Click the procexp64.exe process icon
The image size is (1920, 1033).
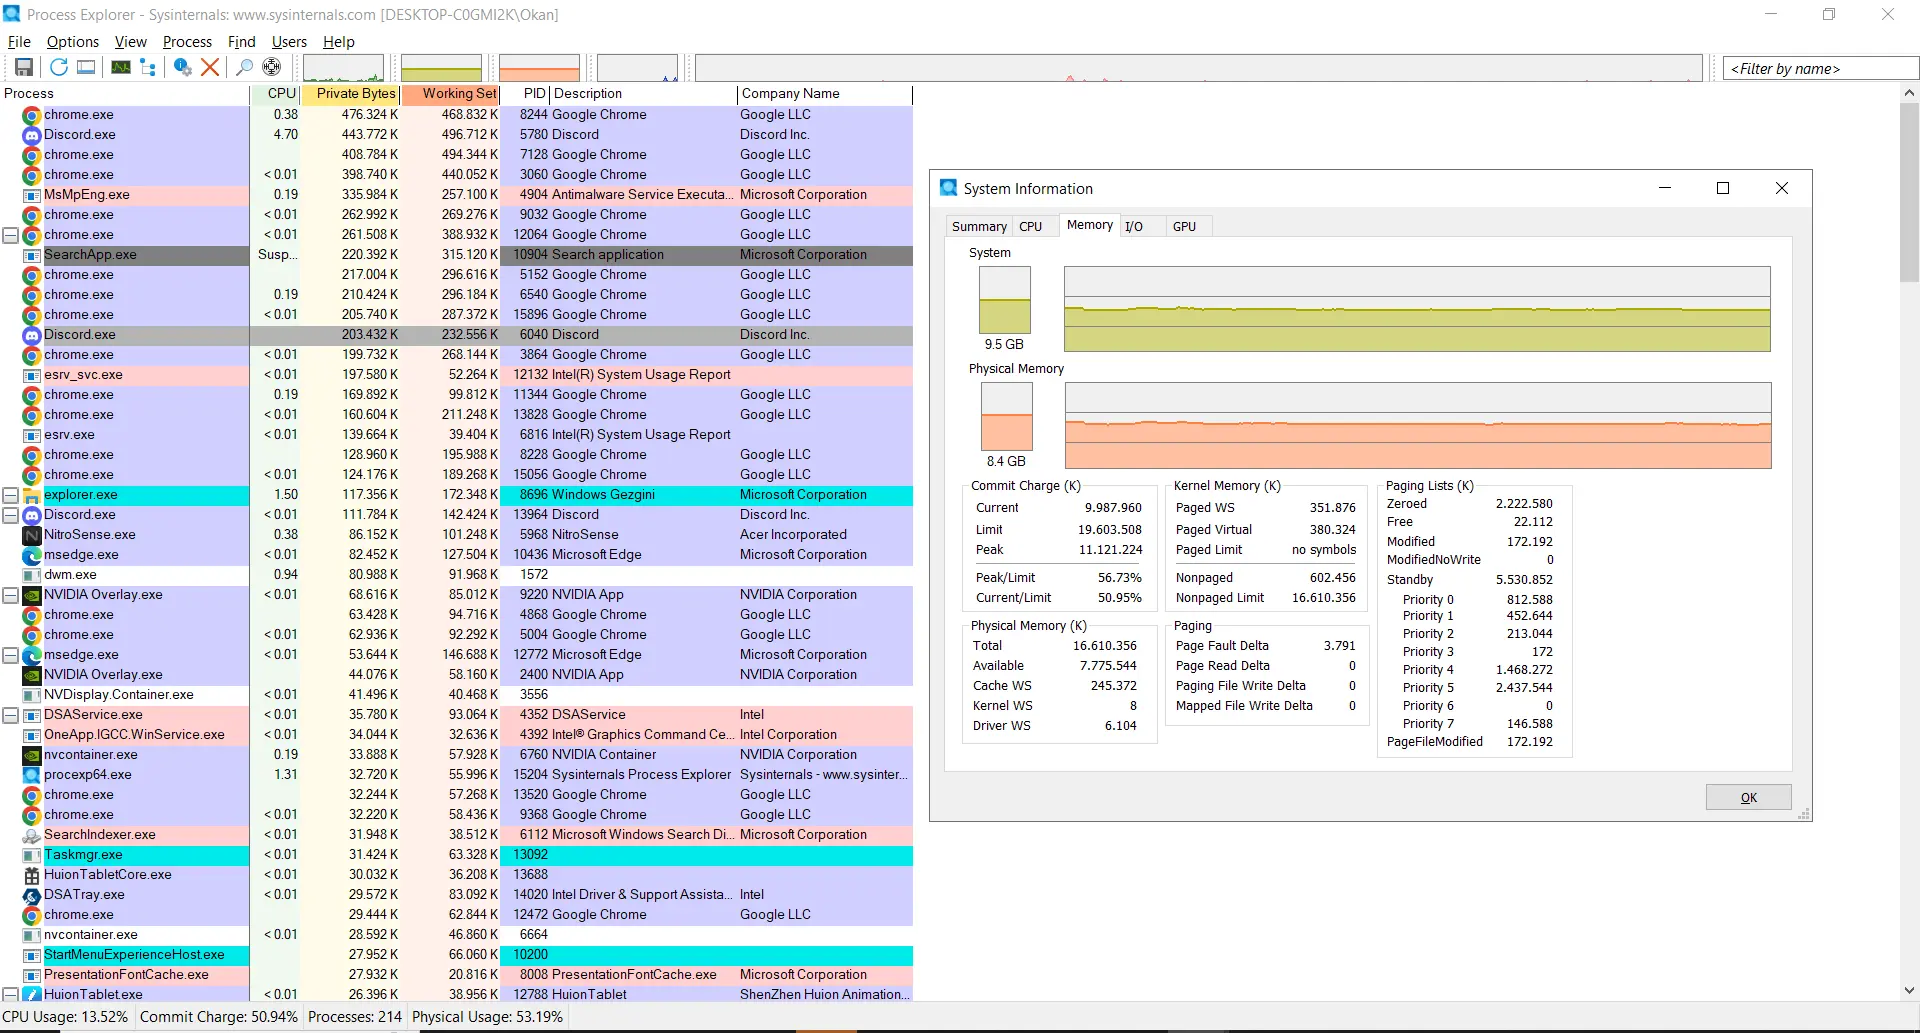point(32,775)
